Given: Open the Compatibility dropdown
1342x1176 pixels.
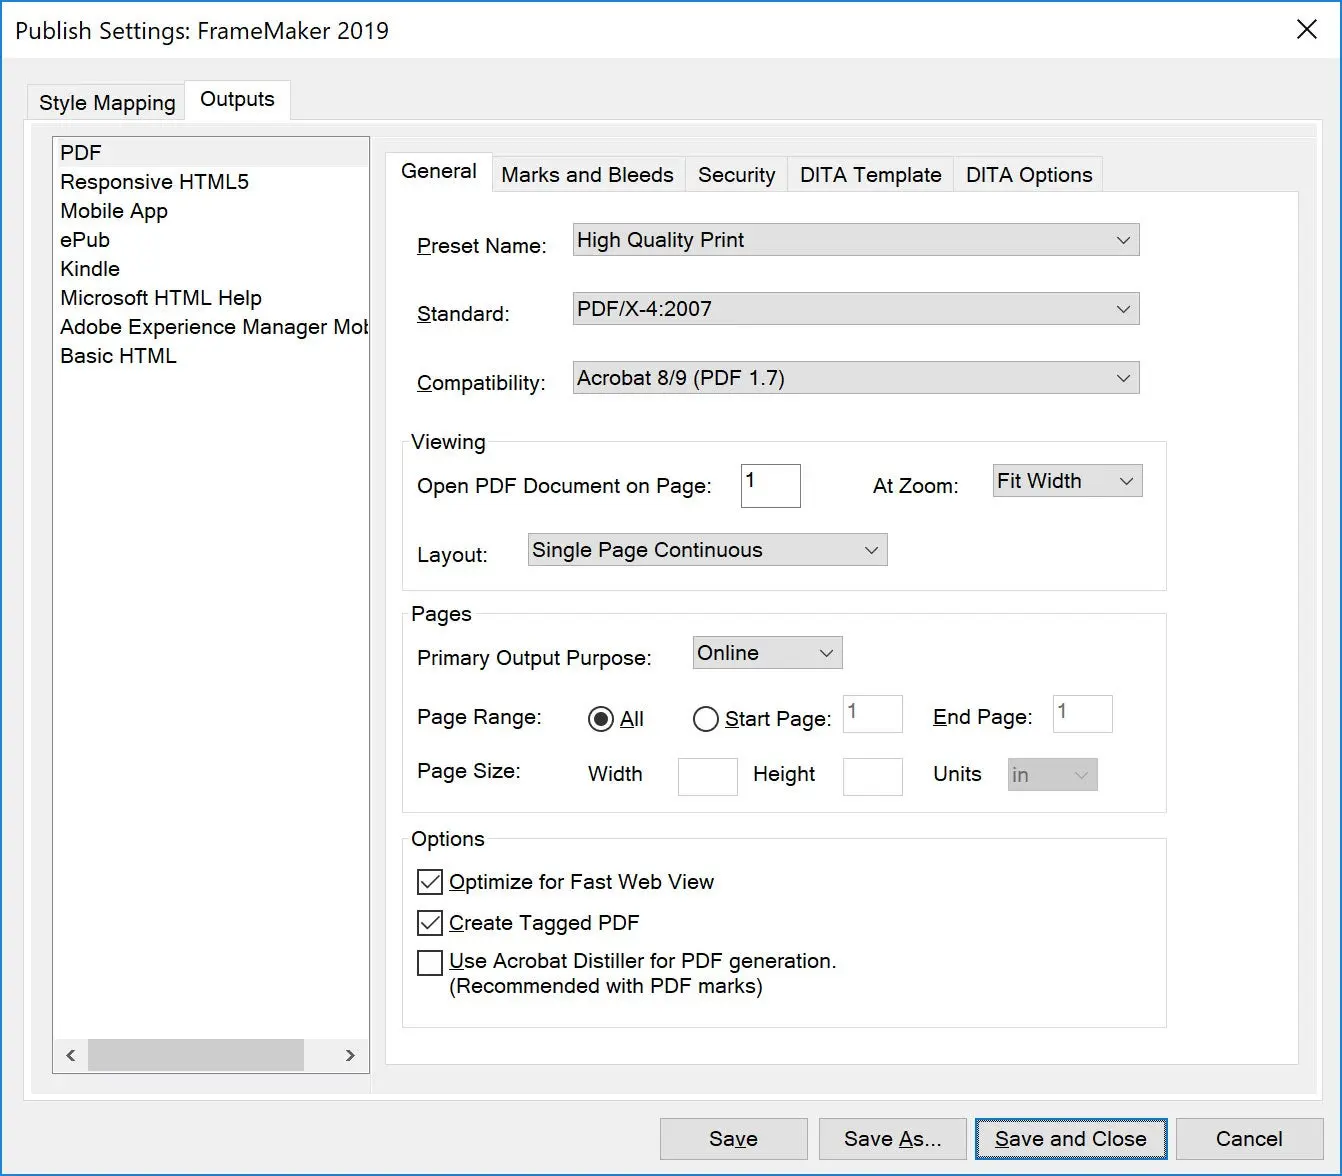Looking at the screenshot, I should point(1122,377).
